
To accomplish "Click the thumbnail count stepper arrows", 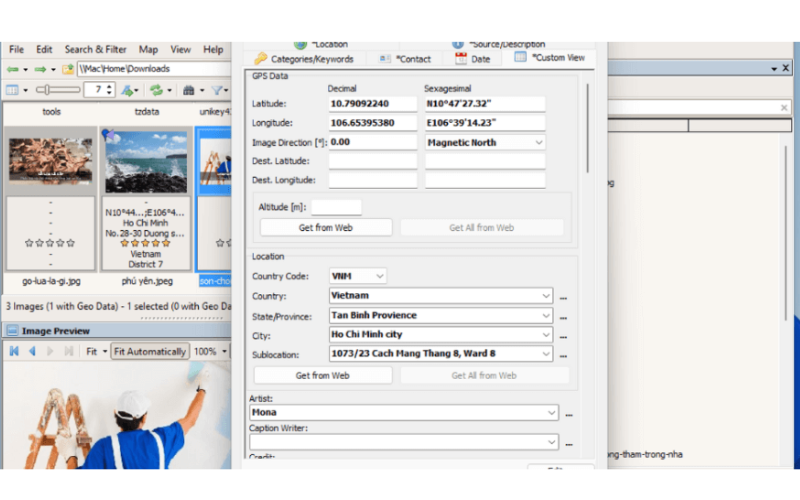I will click(109, 90).
